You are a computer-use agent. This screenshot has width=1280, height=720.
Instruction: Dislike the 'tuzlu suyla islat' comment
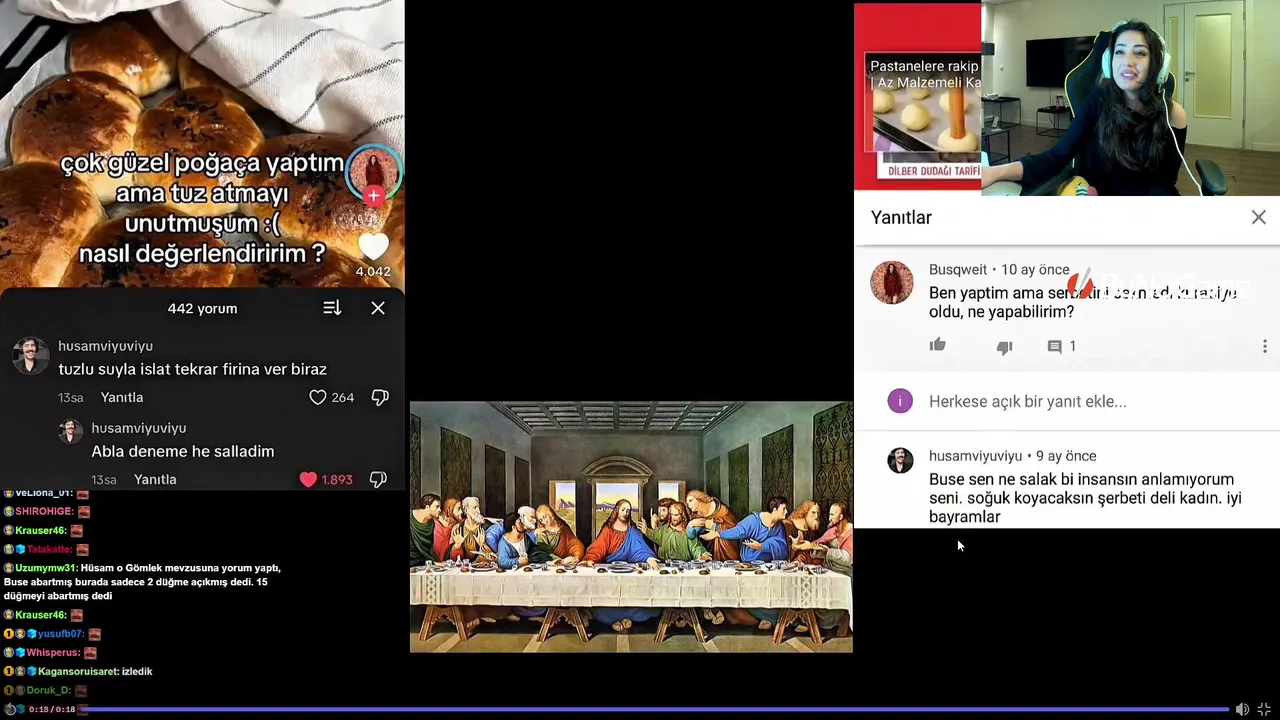tap(380, 397)
